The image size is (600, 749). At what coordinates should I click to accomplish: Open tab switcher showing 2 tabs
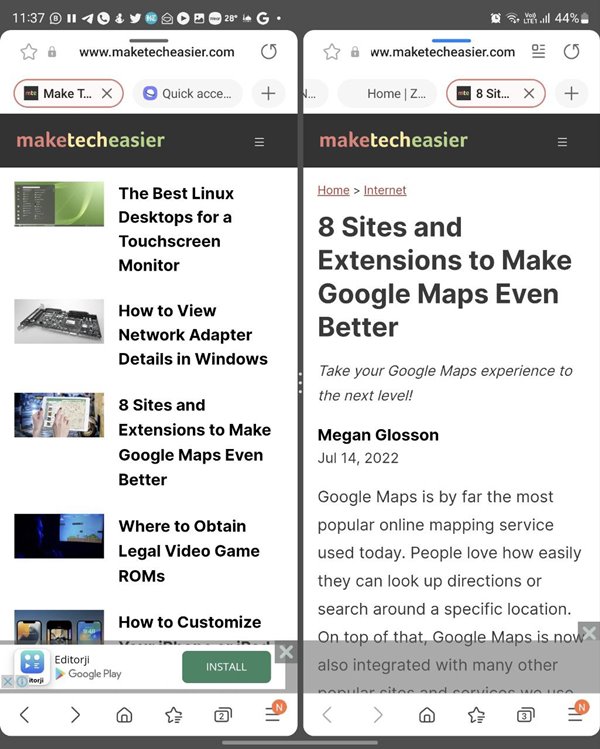[x=223, y=715]
